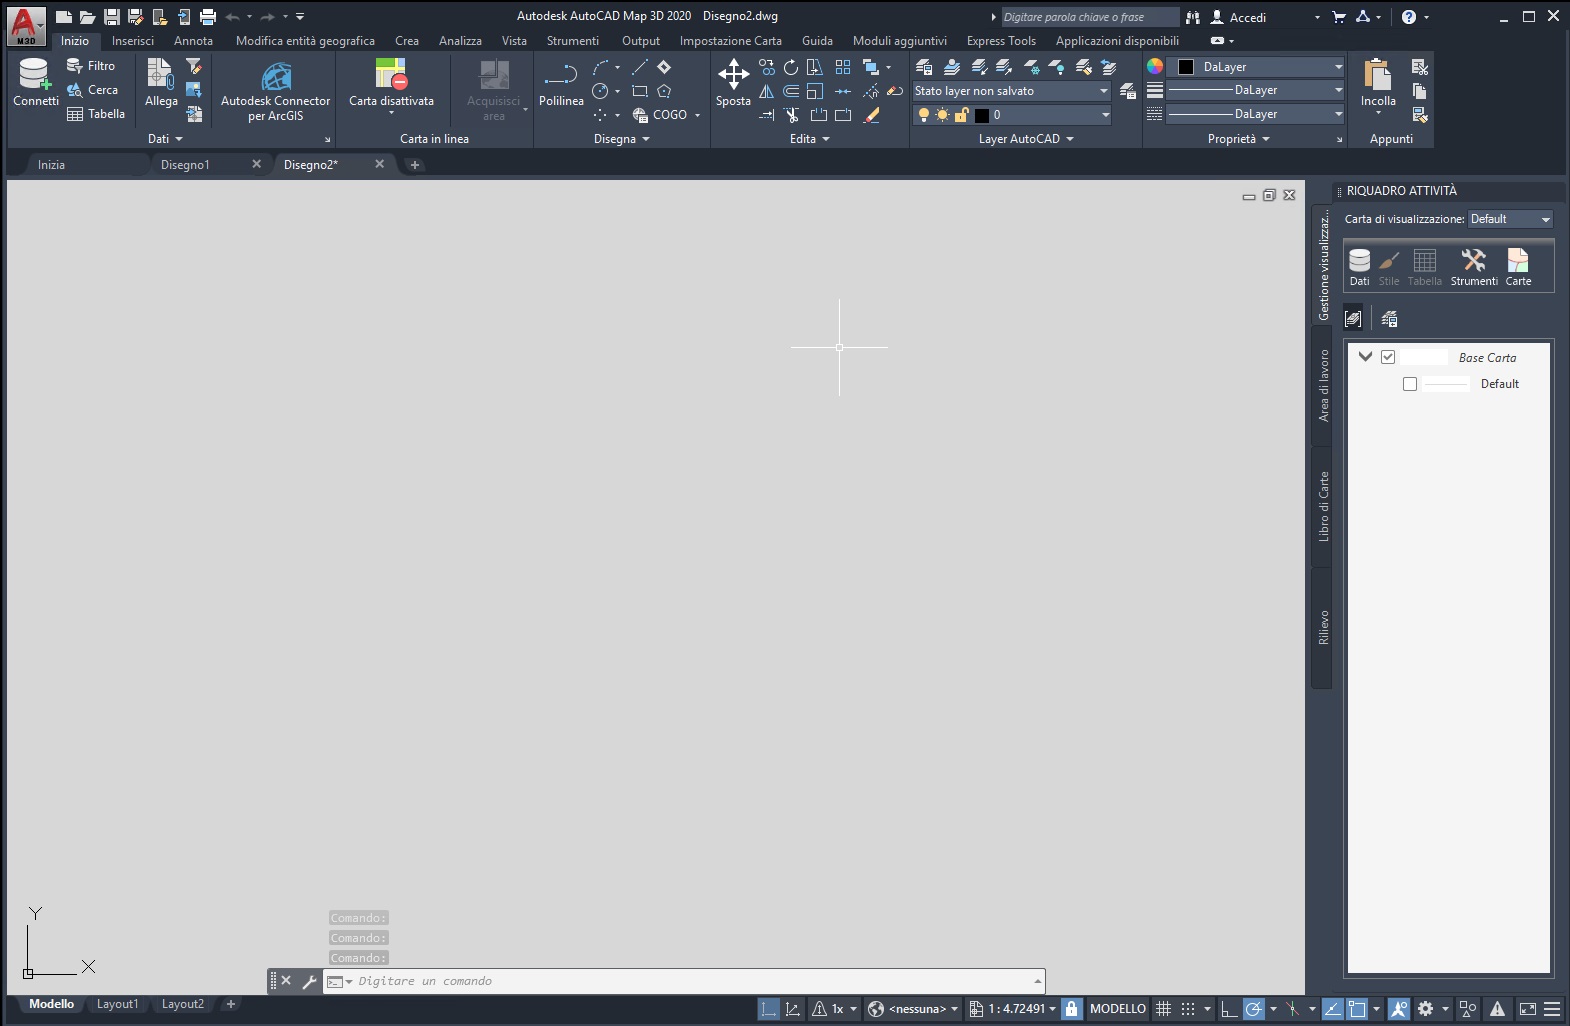Open Strumenti in the task pane
This screenshot has width=1570, height=1026.
click(1473, 265)
